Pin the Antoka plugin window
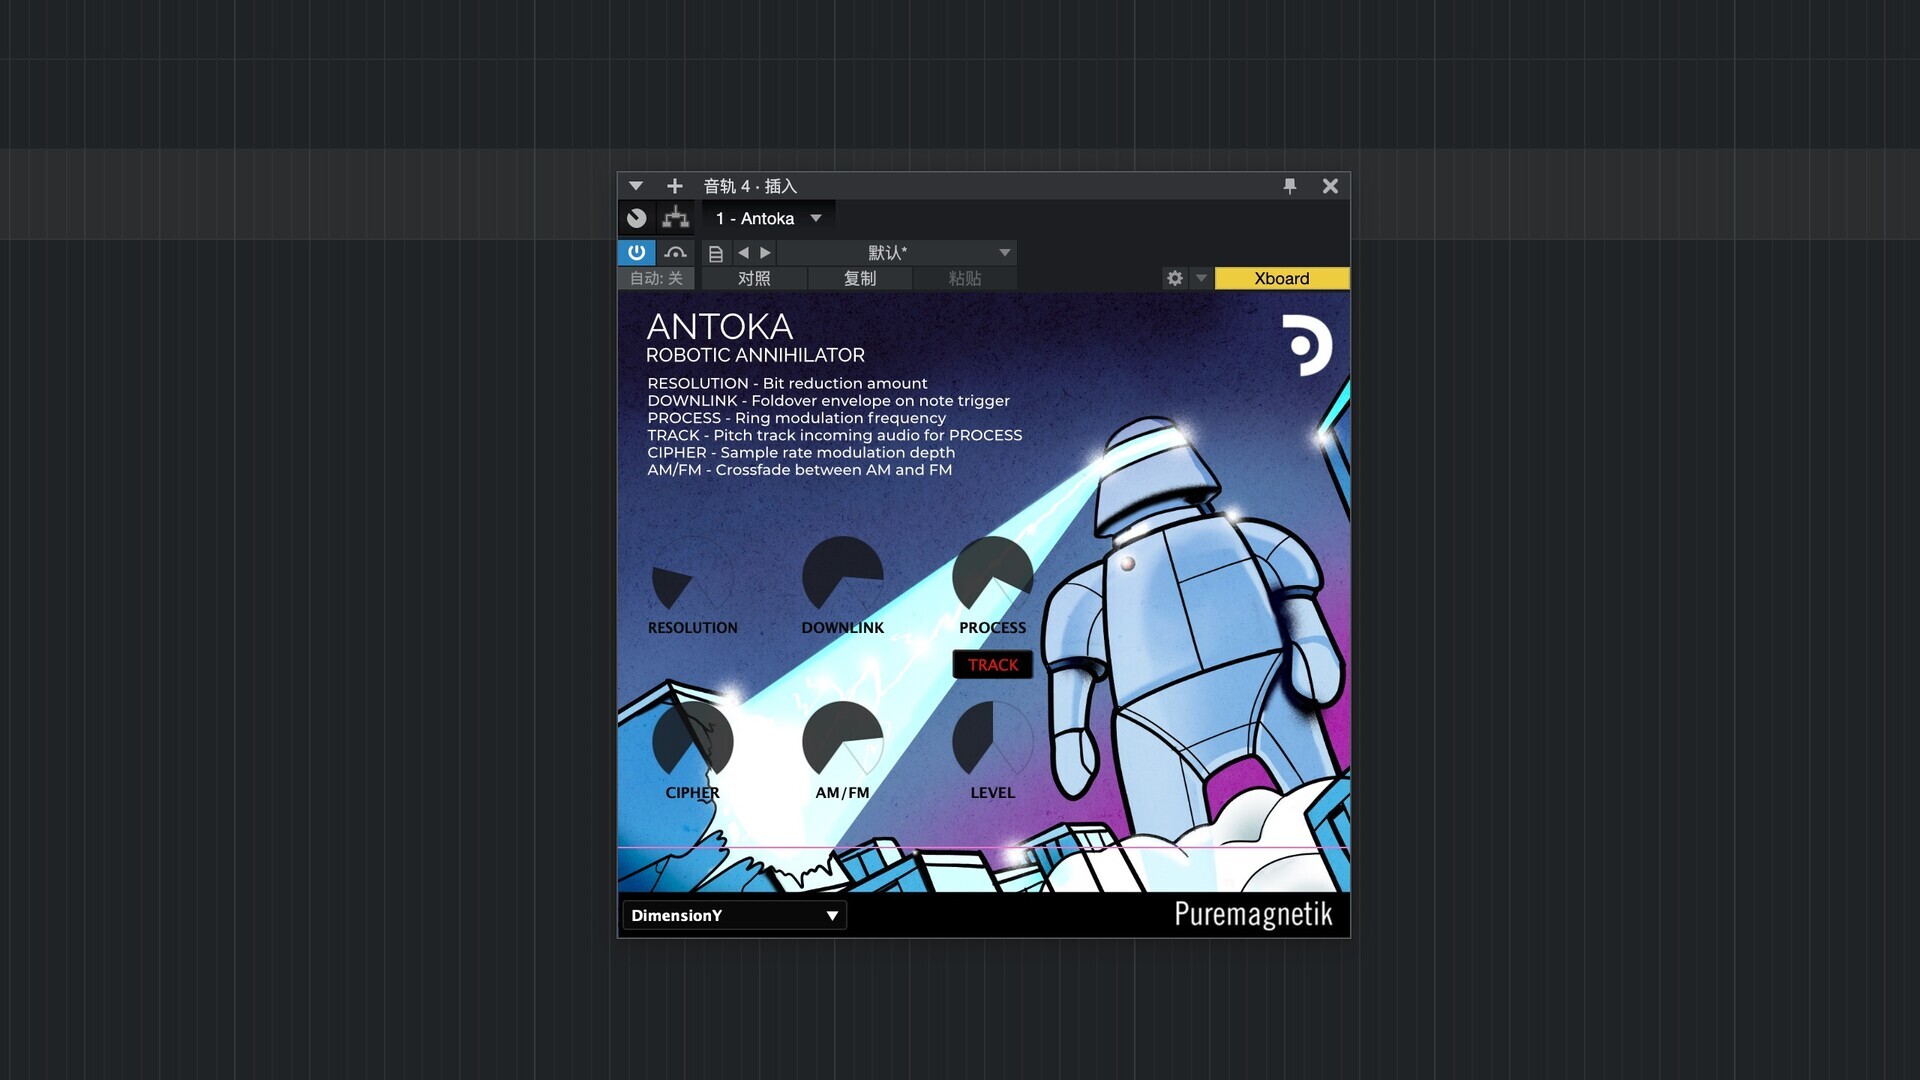1920x1080 pixels. (1290, 186)
